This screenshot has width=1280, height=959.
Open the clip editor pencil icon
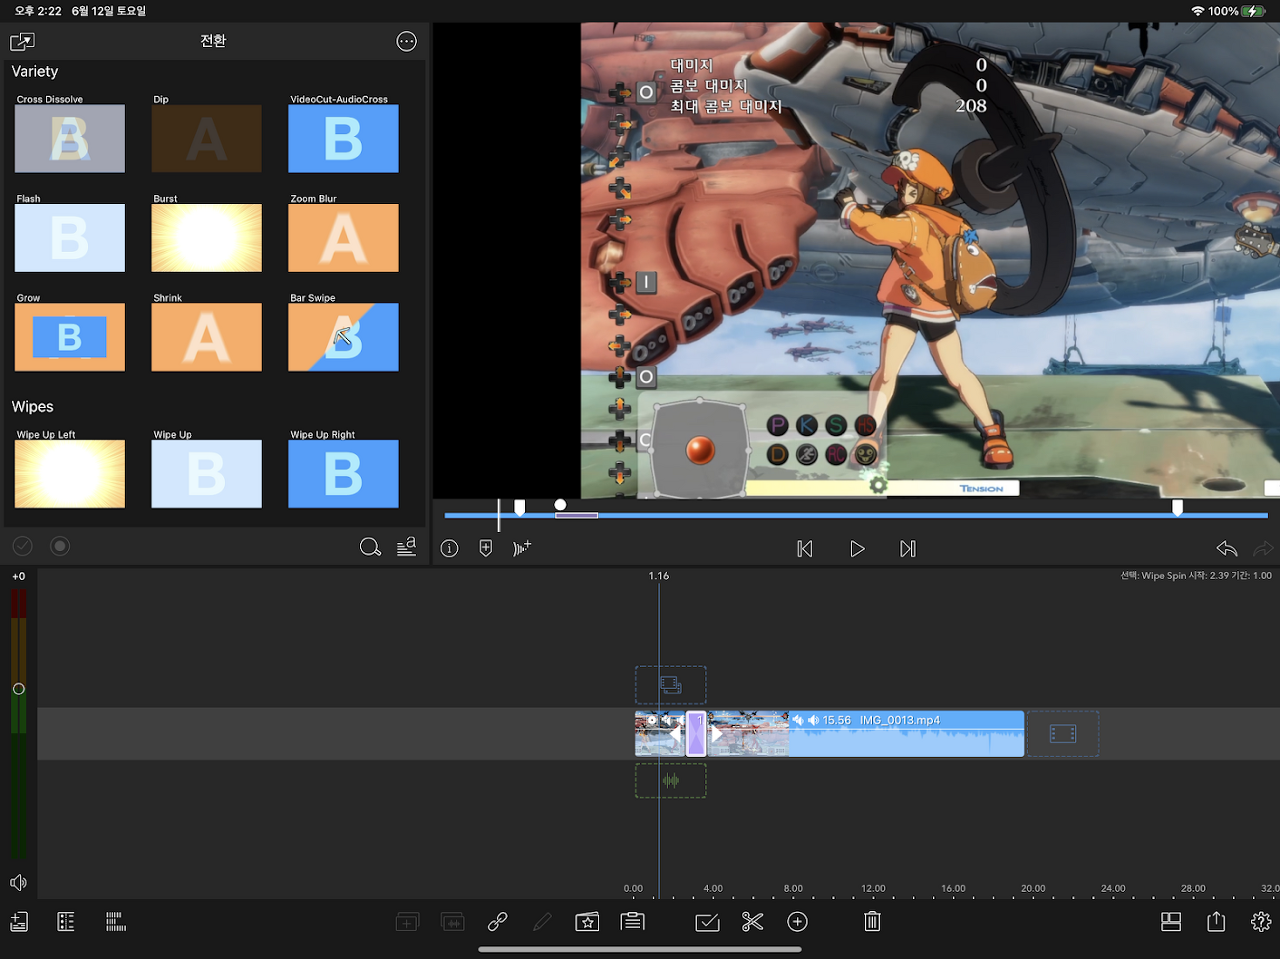click(542, 922)
